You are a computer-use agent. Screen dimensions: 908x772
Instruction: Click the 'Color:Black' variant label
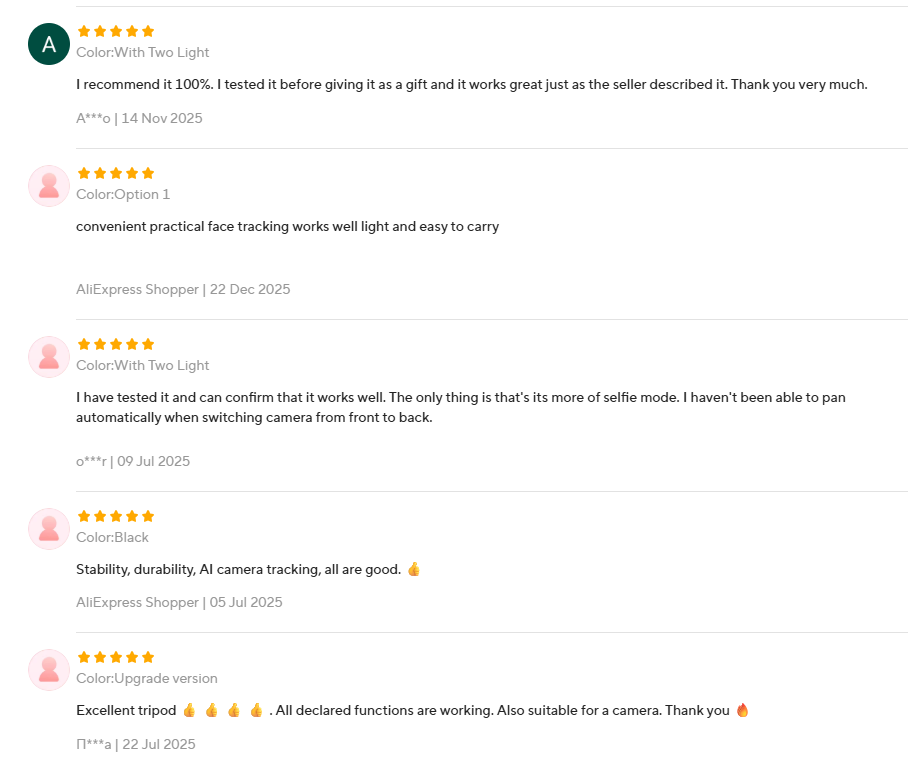coord(112,537)
